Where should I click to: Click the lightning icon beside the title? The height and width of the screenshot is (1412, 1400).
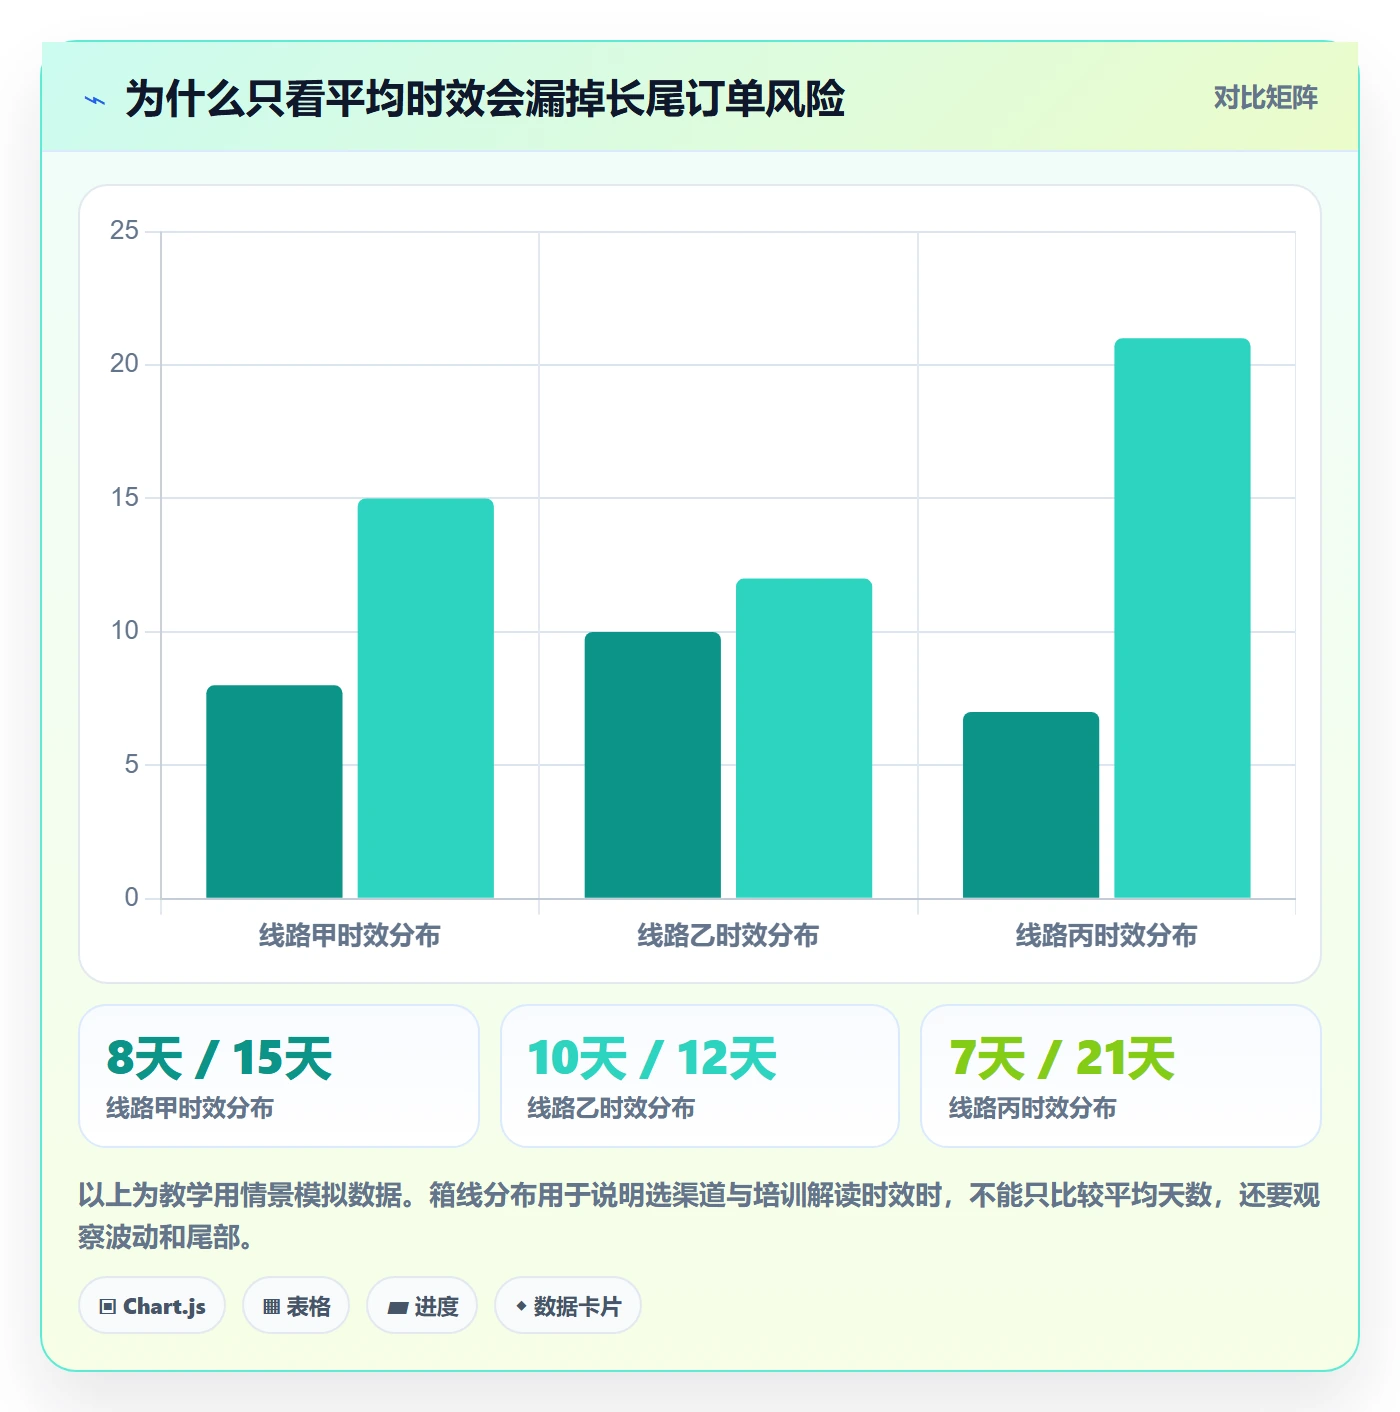[x=95, y=100]
